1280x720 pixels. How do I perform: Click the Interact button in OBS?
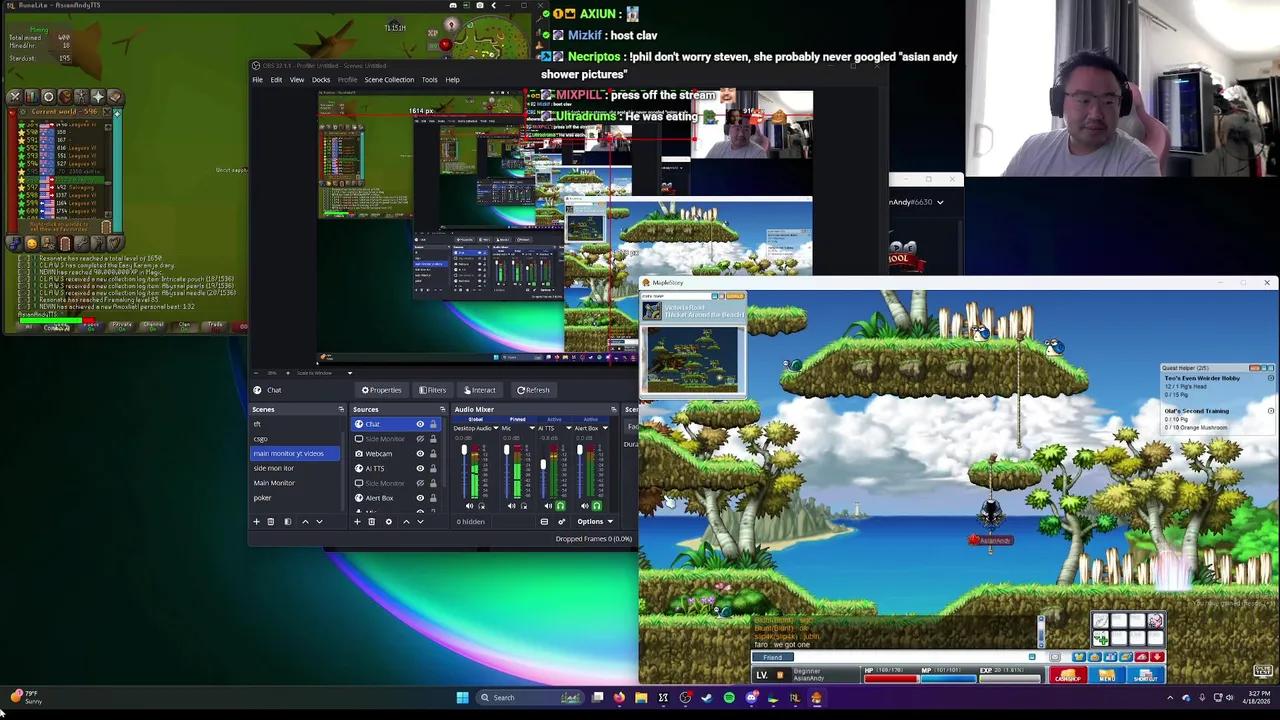point(480,390)
